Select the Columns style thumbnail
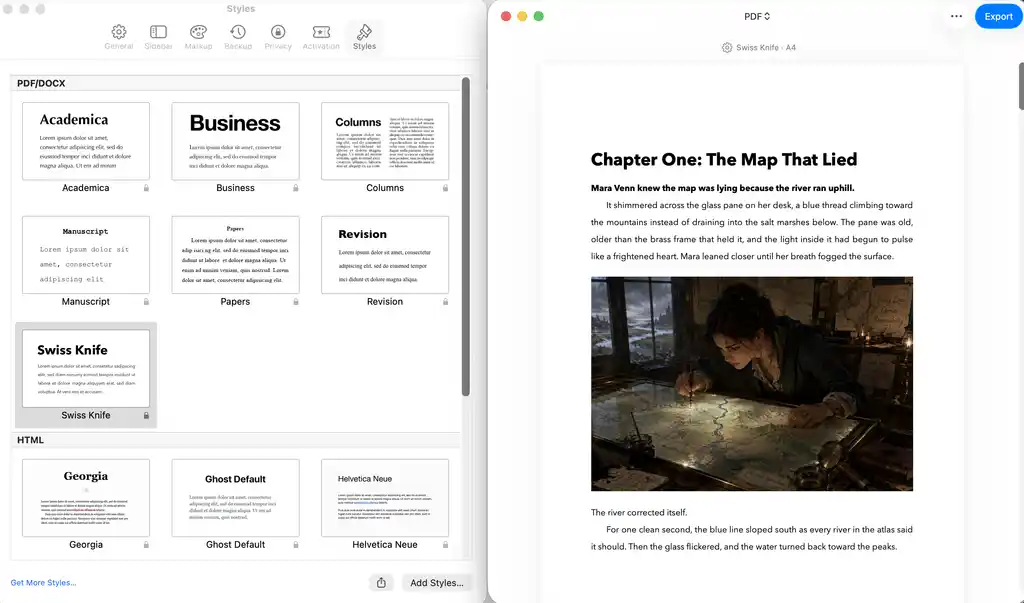1024x603 pixels. click(x=385, y=141)
